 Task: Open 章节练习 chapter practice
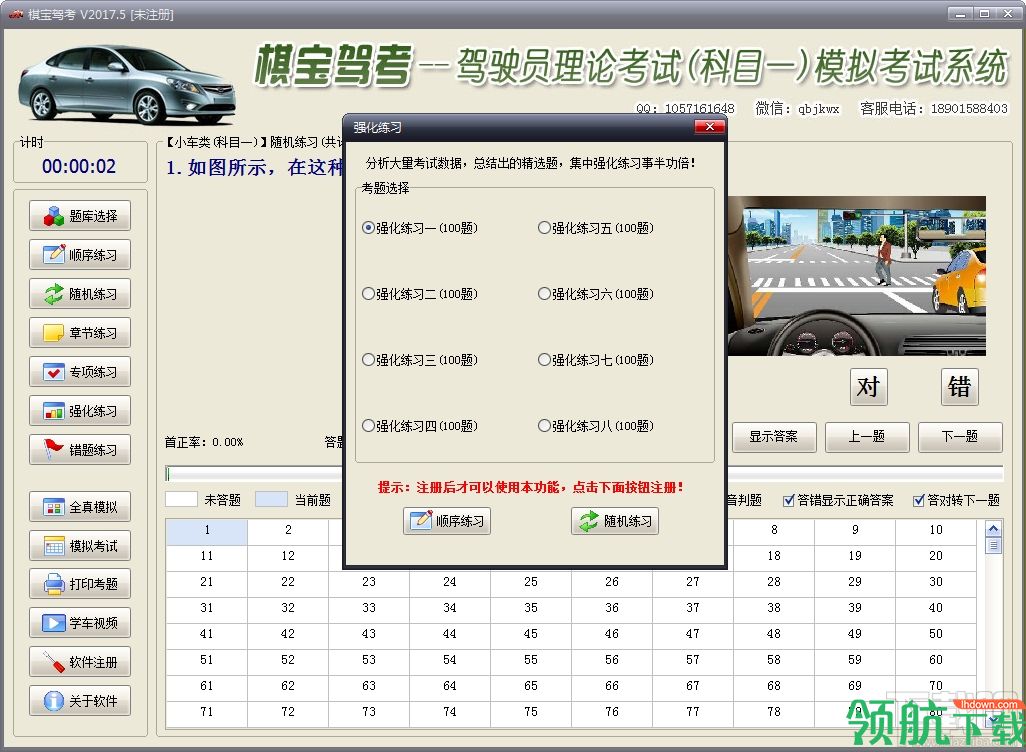pos(80,332)
